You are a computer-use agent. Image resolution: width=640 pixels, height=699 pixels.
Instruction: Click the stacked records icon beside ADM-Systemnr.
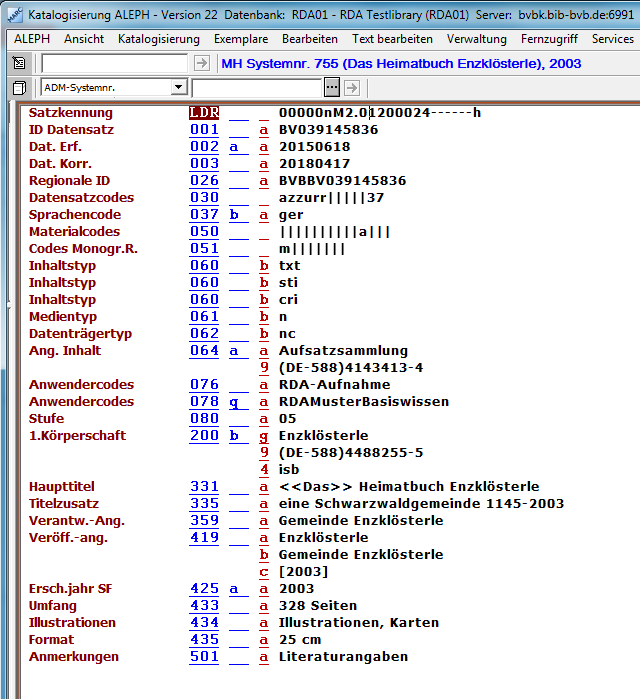[x=19, y=88]
